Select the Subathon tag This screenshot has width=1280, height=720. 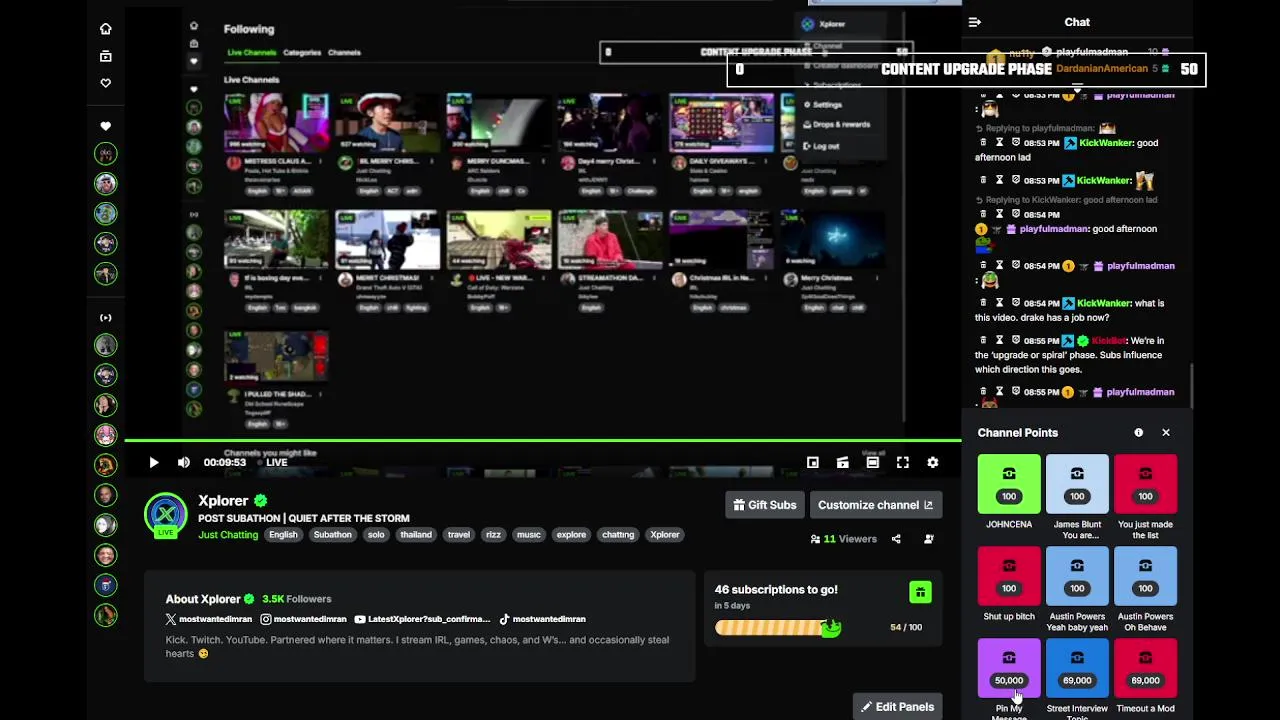[332, 535]
